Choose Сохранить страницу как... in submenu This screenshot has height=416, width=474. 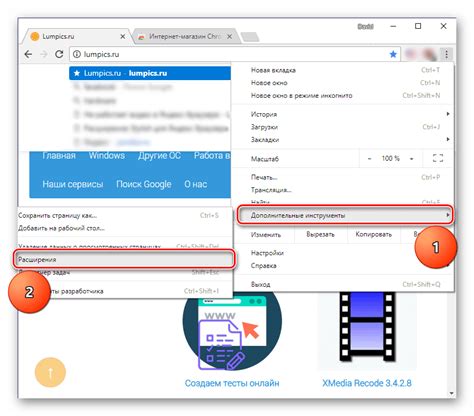[x=125, y=215]
